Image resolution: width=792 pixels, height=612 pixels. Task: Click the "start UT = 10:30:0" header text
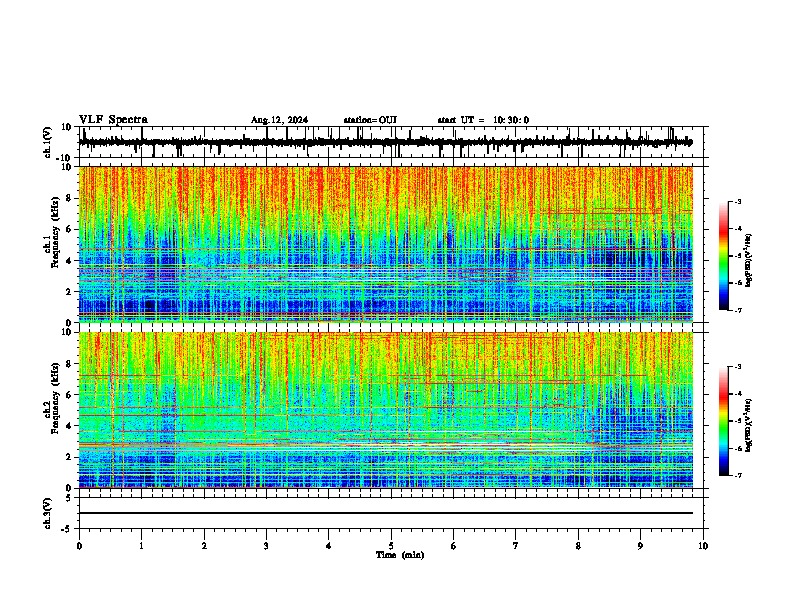(x=483, y=120)
